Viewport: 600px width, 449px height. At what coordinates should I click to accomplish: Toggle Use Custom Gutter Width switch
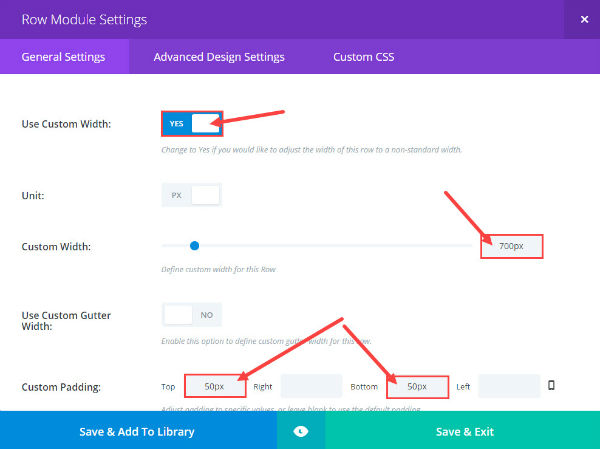[x=192, y=315]
